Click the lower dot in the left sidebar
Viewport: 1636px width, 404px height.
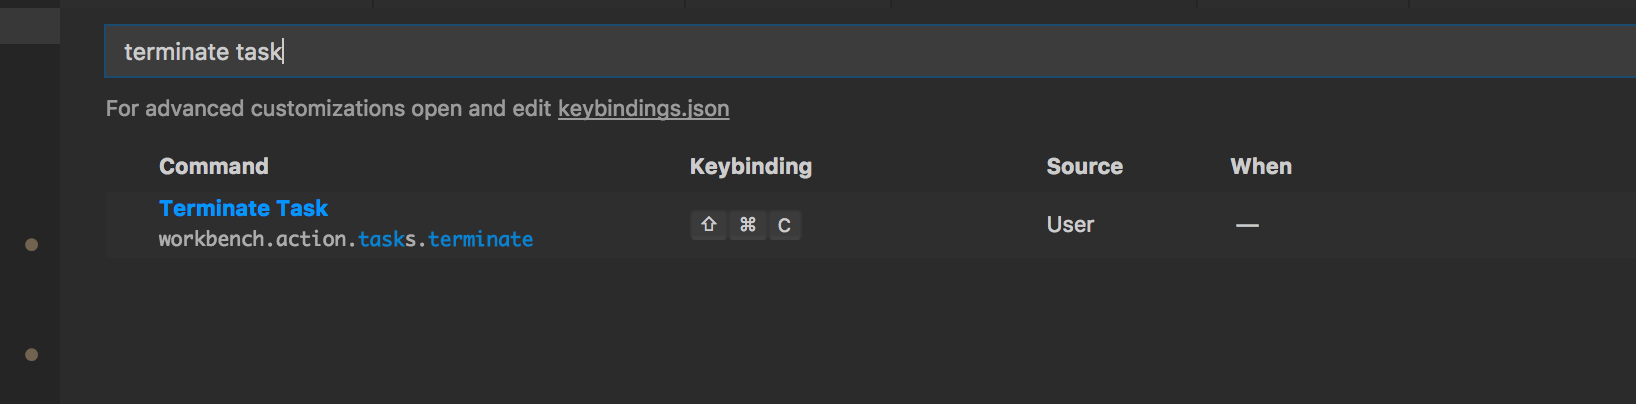tap(31, 354)
